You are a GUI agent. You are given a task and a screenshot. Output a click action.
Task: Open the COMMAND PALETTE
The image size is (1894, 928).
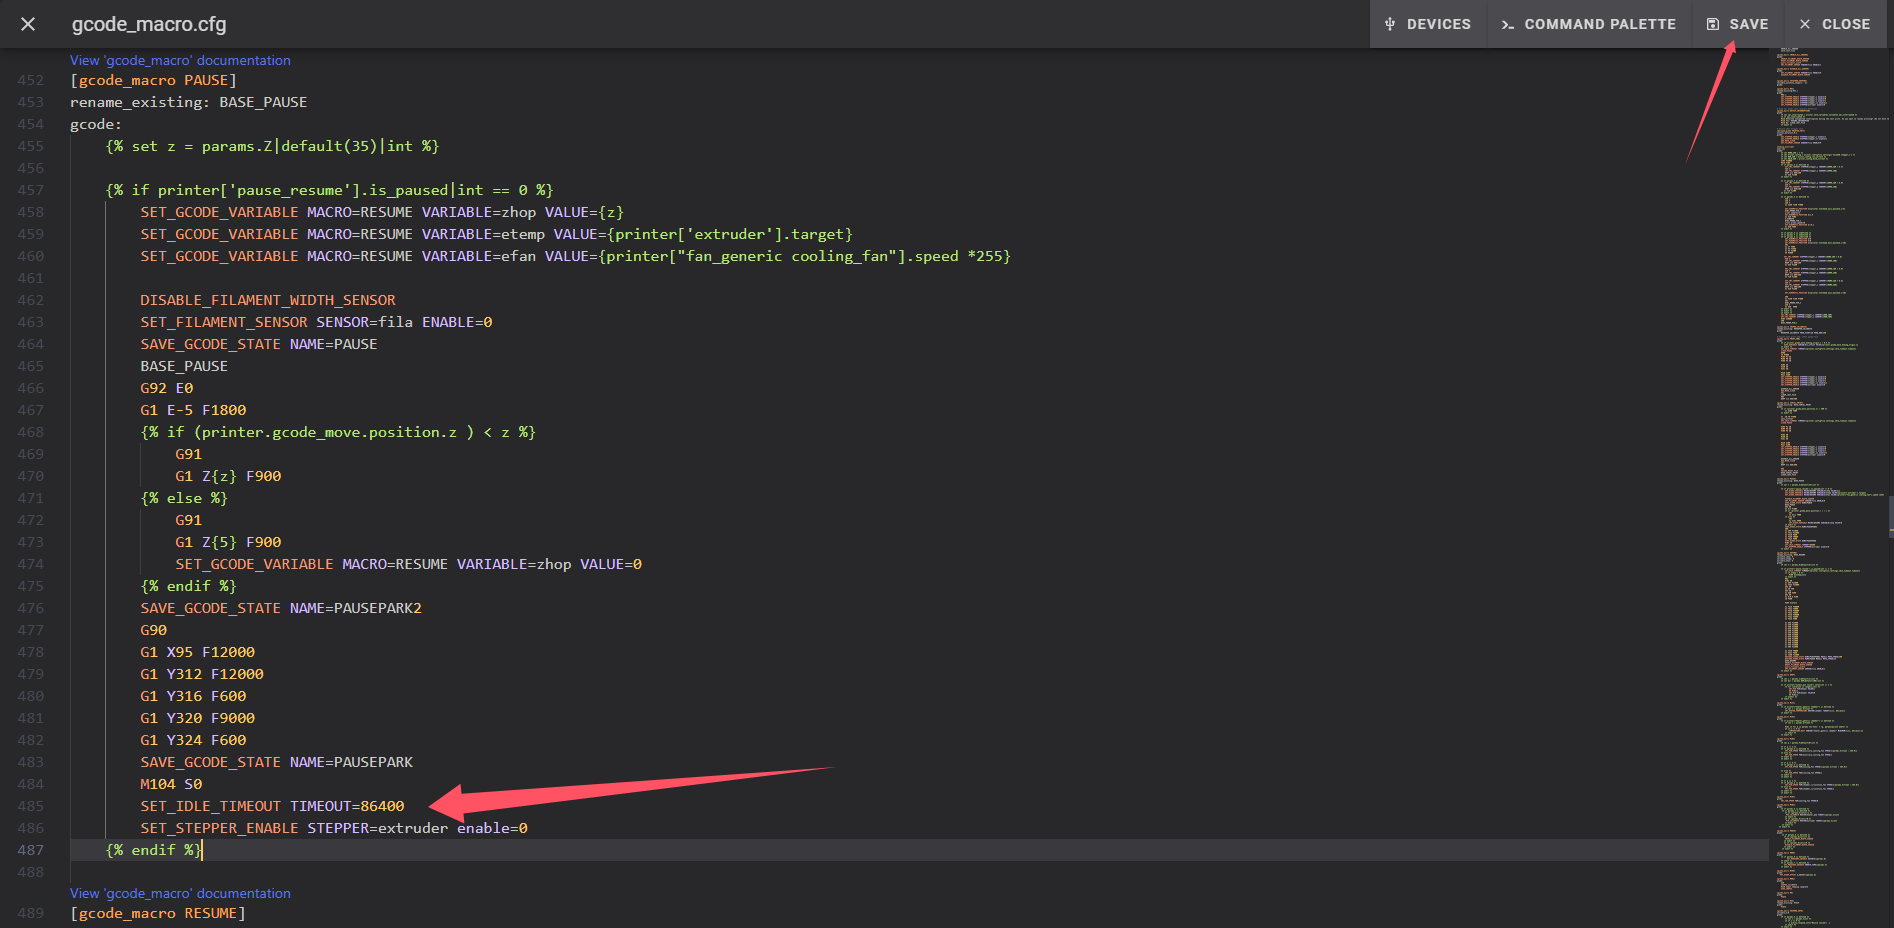click(x=1588, y=24)
